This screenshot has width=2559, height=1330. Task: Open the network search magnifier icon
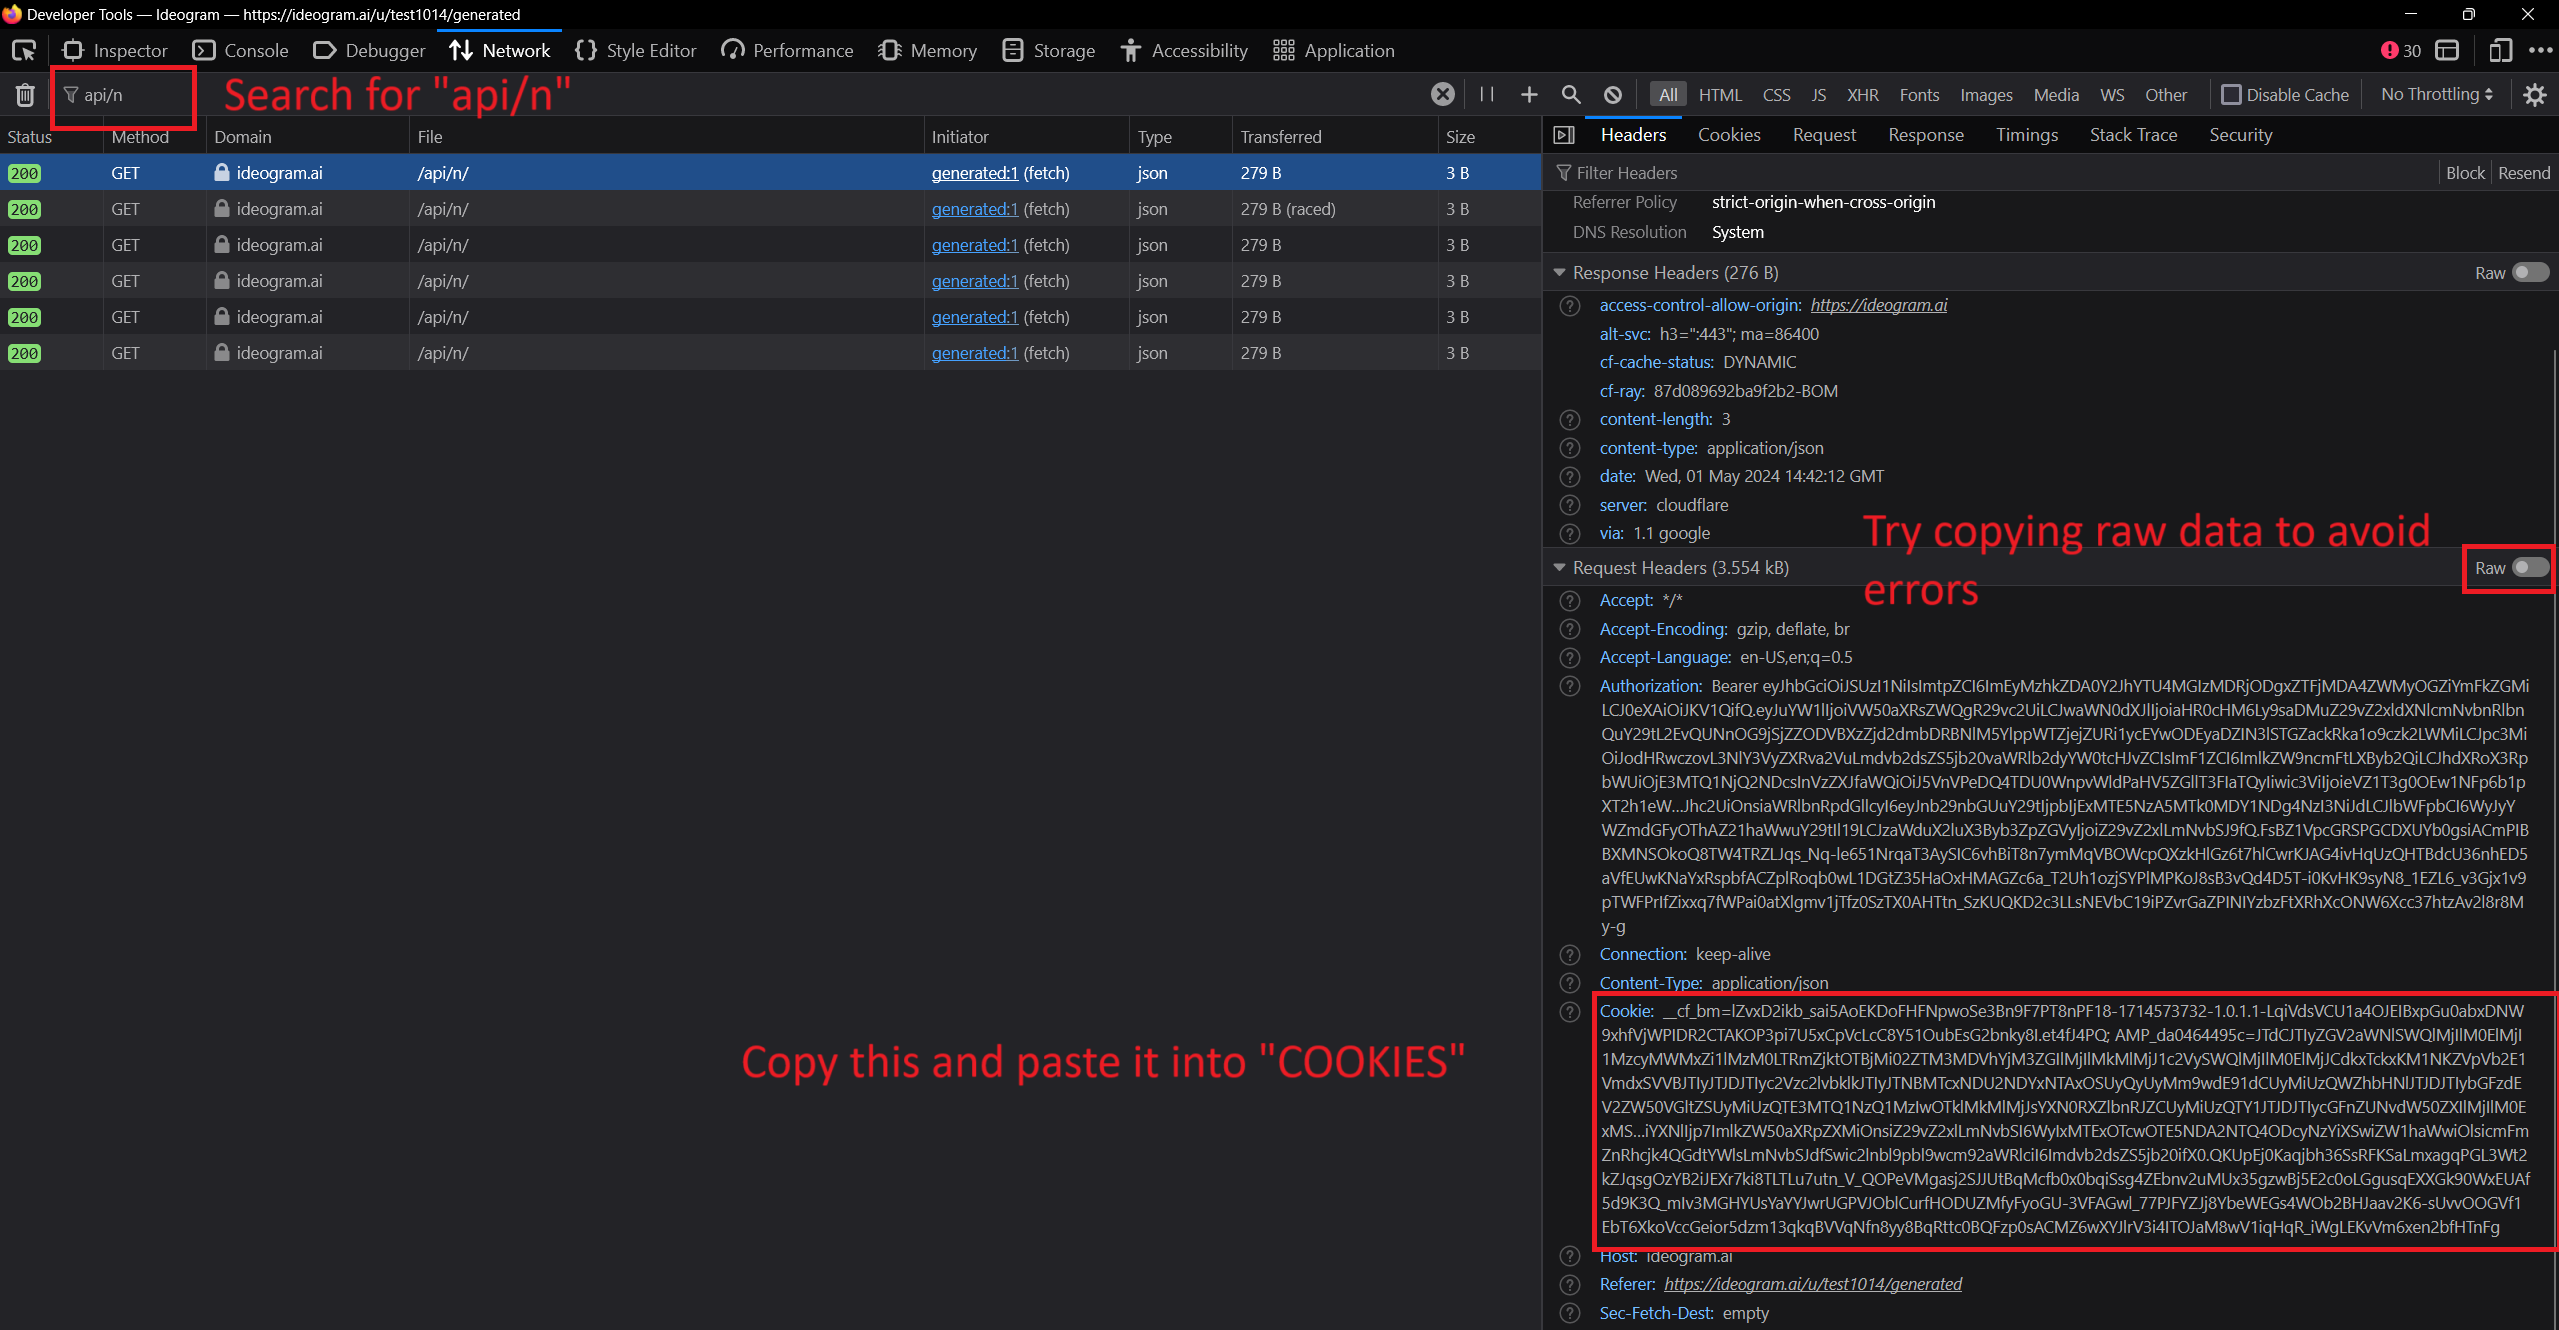1571,94
